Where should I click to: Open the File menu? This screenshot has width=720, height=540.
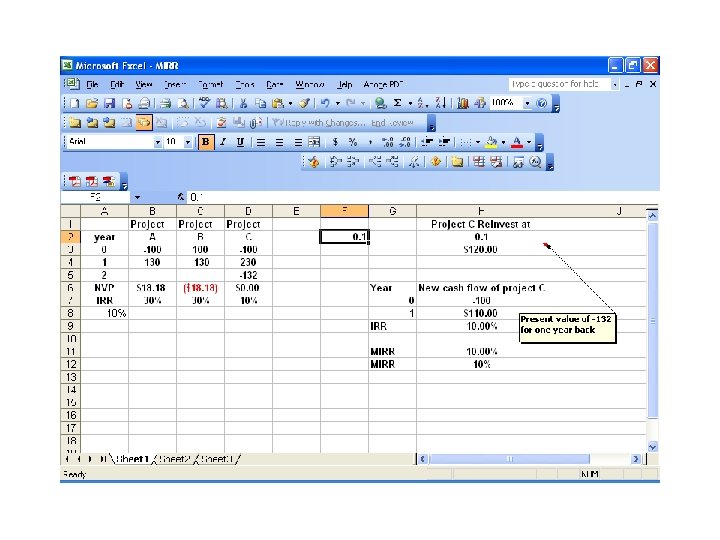click(x=92, y=84)
